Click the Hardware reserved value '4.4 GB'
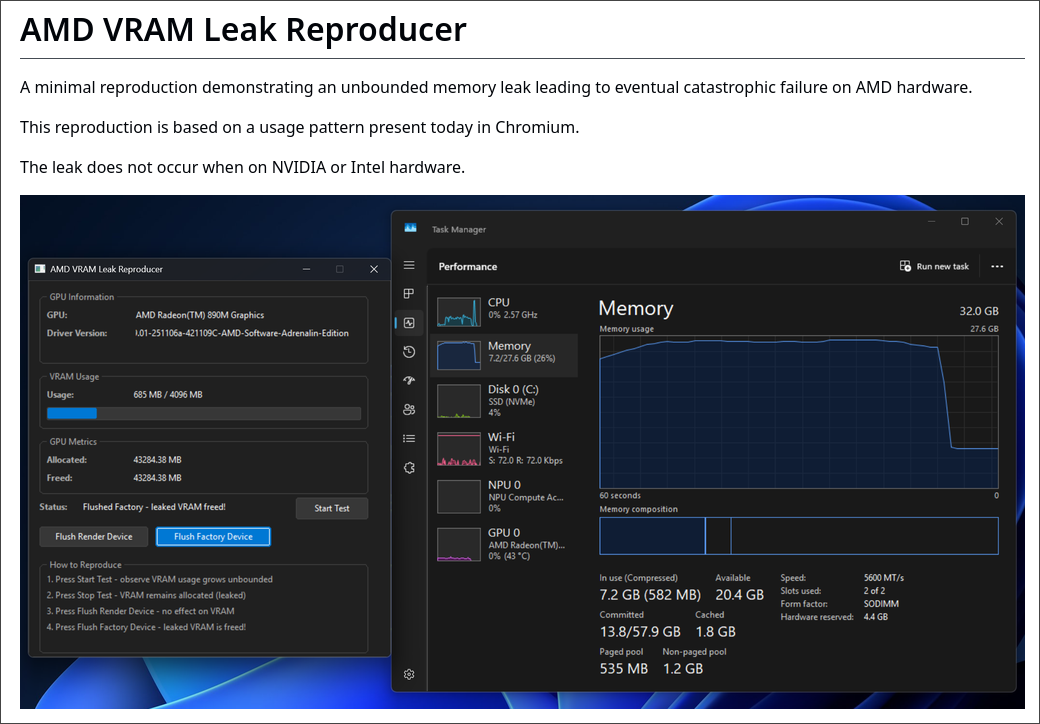Image resolution: width=1040 pixels, height=724 pixels. pyautogui.click(x=876, y=617)
